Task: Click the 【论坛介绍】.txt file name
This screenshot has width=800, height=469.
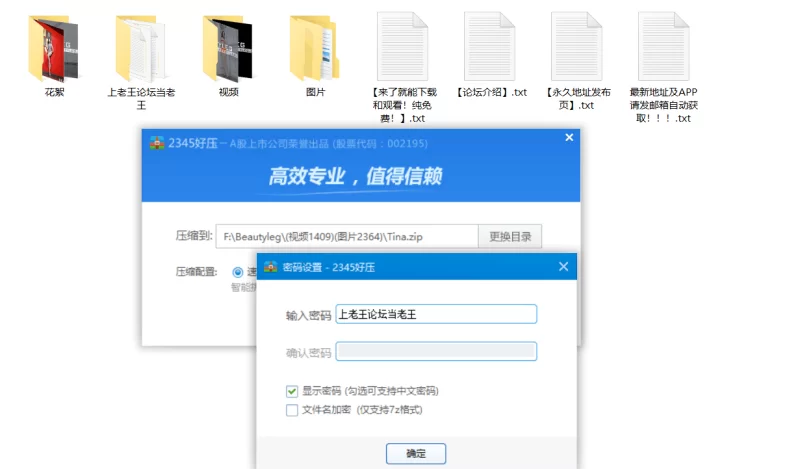Action: click(490, 92)
